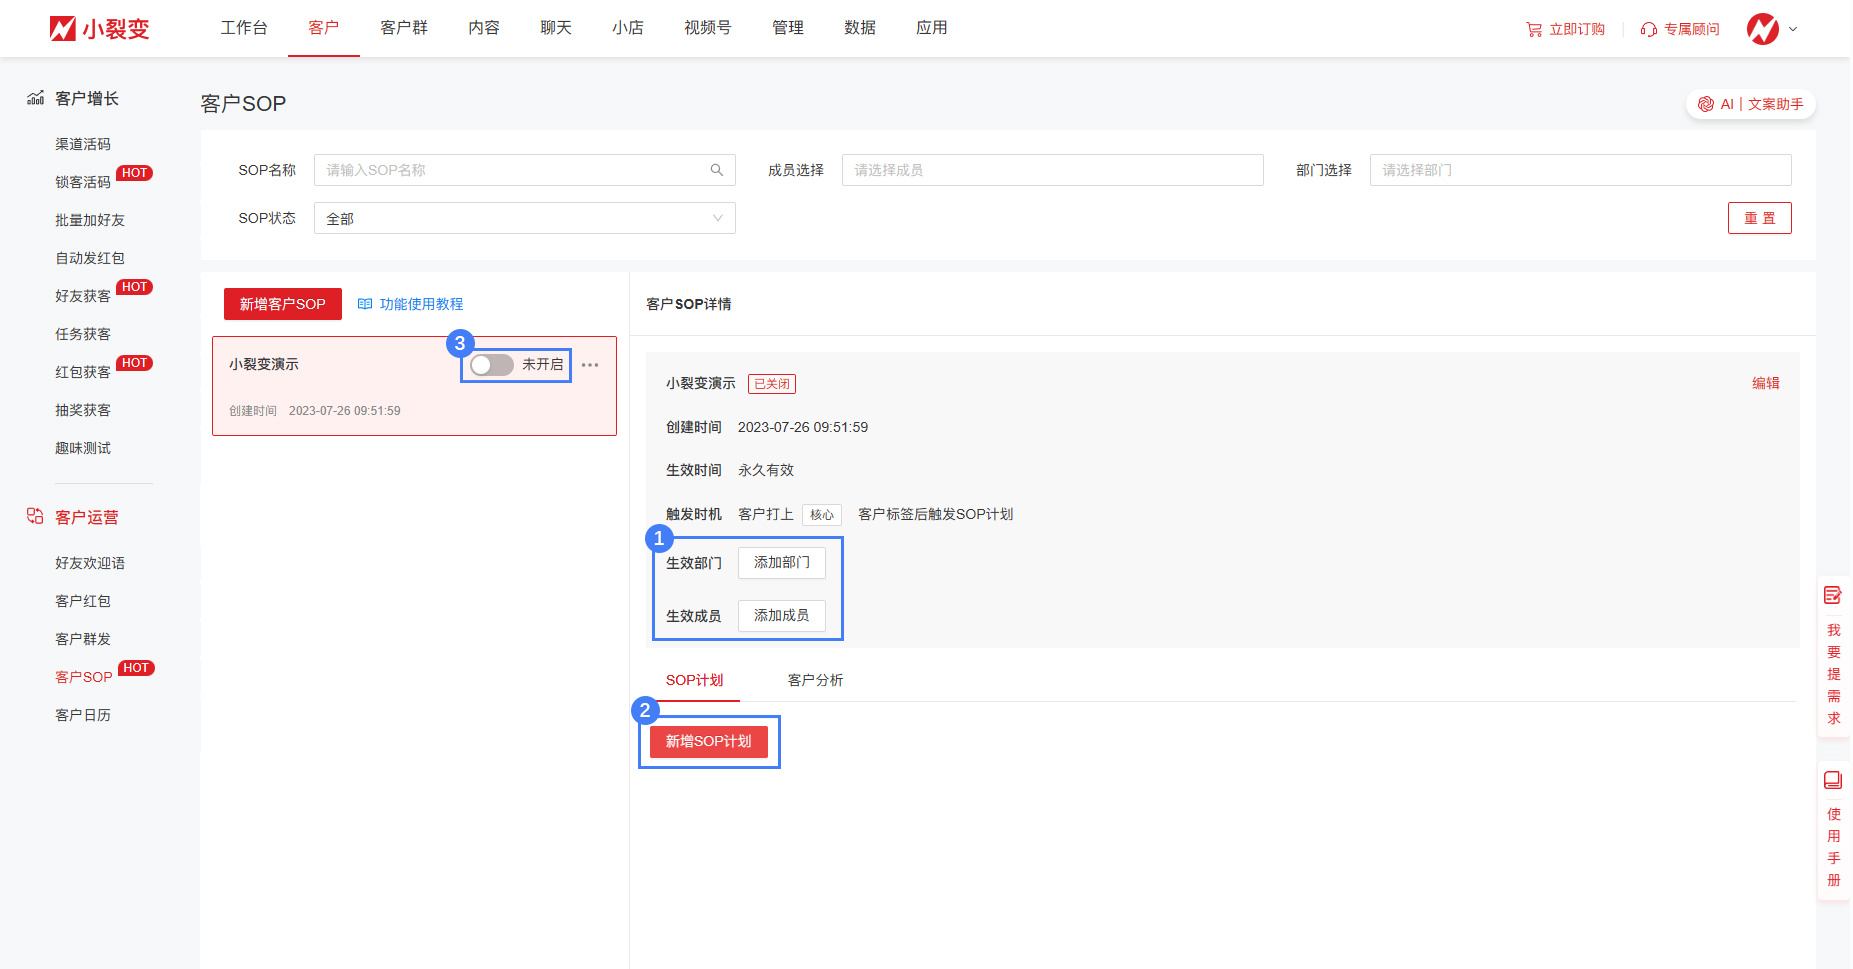Switch to the 客户分析 tab
The width and height of the screenshot is (1853, 969).
click(815, 680)
